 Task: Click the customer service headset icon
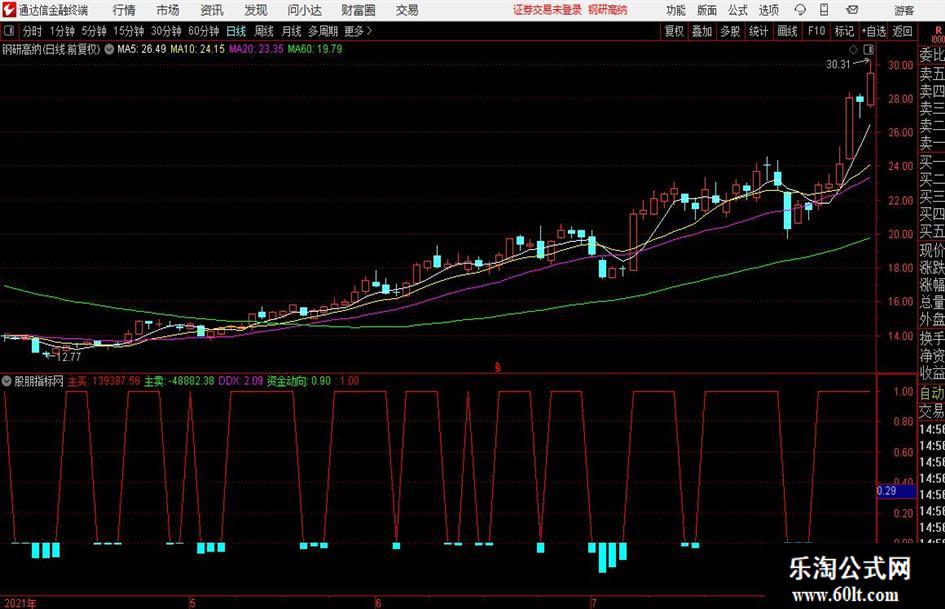(x=800, y=10)
